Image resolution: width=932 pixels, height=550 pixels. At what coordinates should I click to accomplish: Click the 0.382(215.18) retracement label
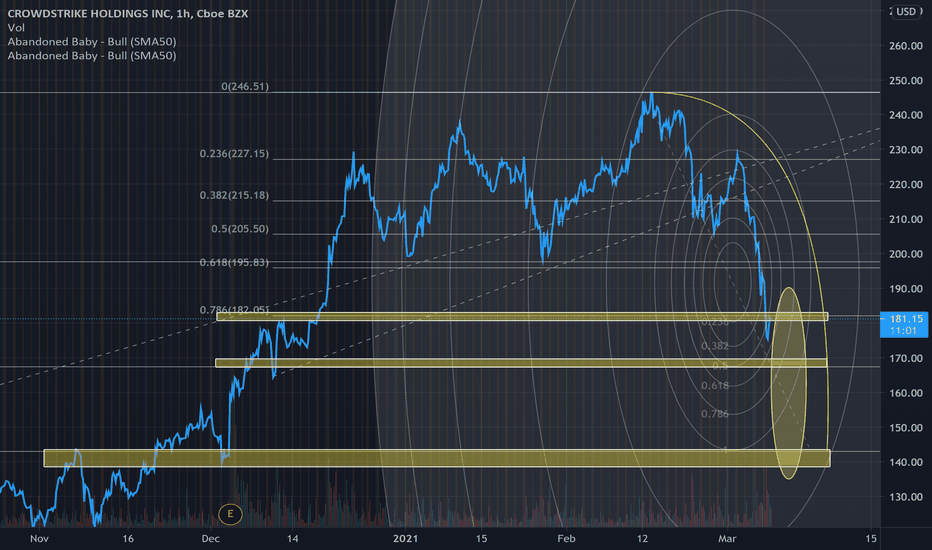pos(234,196)
